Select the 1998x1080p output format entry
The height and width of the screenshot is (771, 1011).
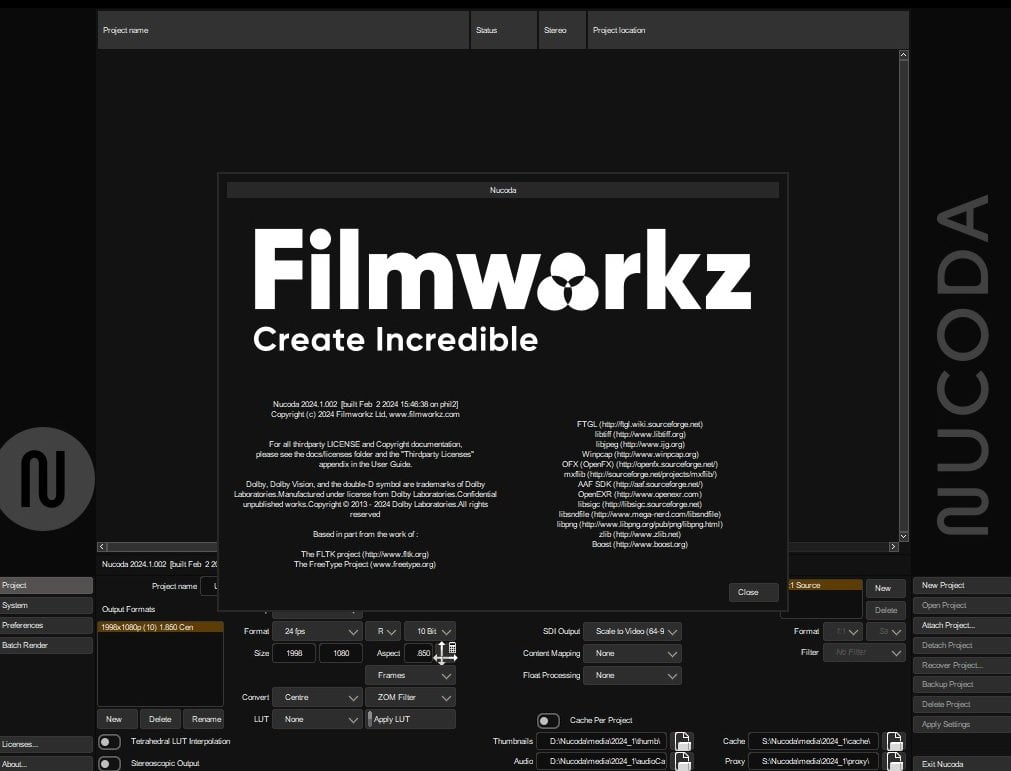coord(160,627)
